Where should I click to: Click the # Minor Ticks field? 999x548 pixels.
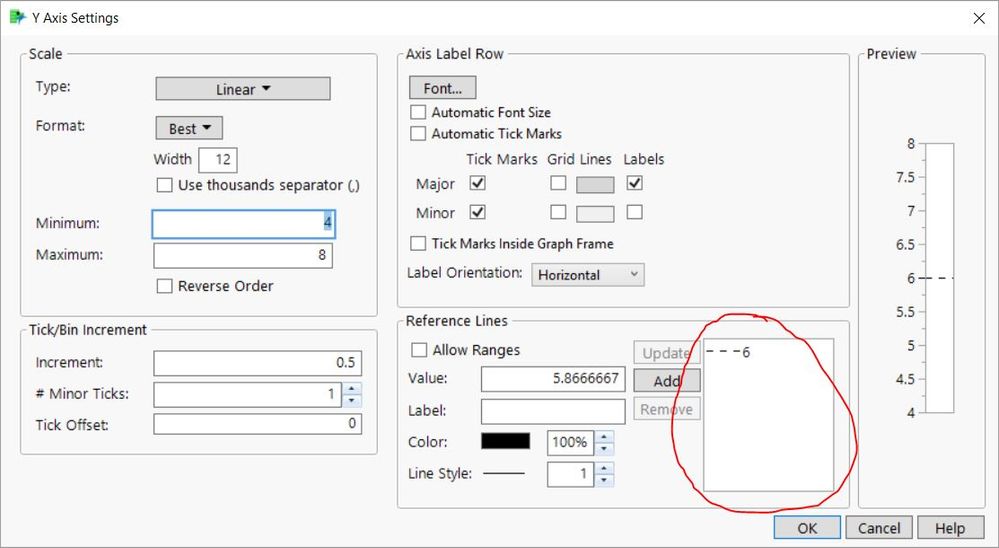tap(247, 394)
